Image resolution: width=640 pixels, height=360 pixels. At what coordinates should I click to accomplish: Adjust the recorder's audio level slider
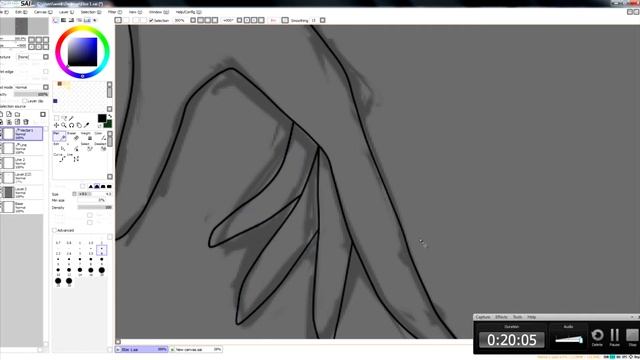pos(569,339)
